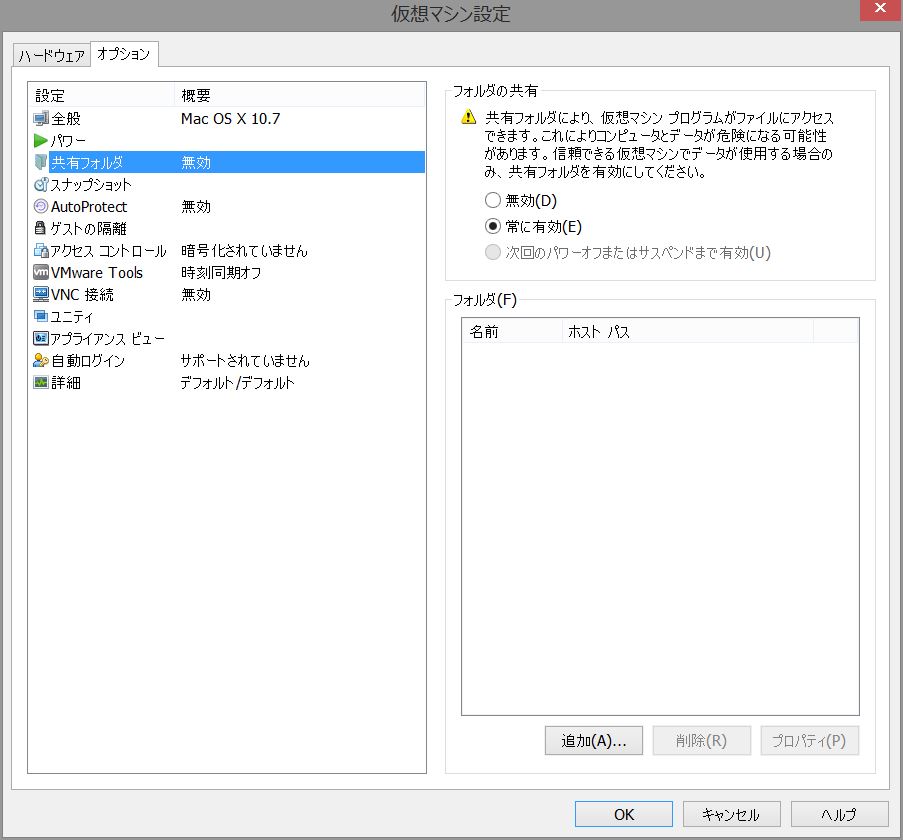Click the アクセス コントロール icon

point(41,250)
